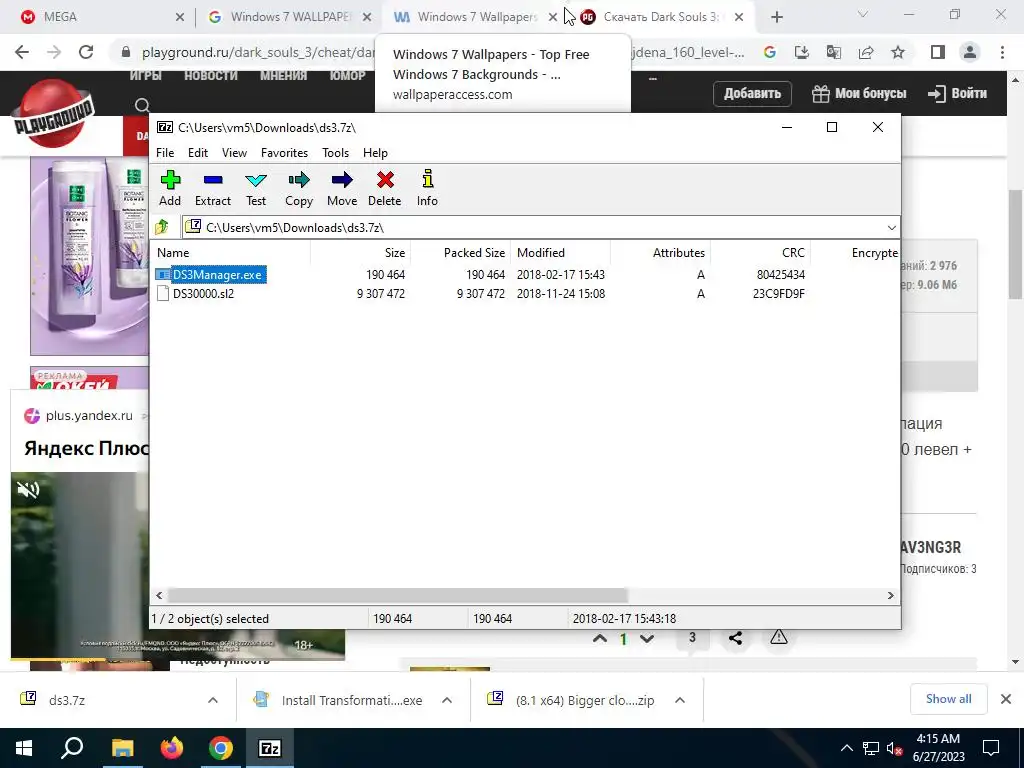Open the Edit menu in 7-Zip
Image resolution: width=1024 pixels, height=768 pixels.
pos(198,153)
